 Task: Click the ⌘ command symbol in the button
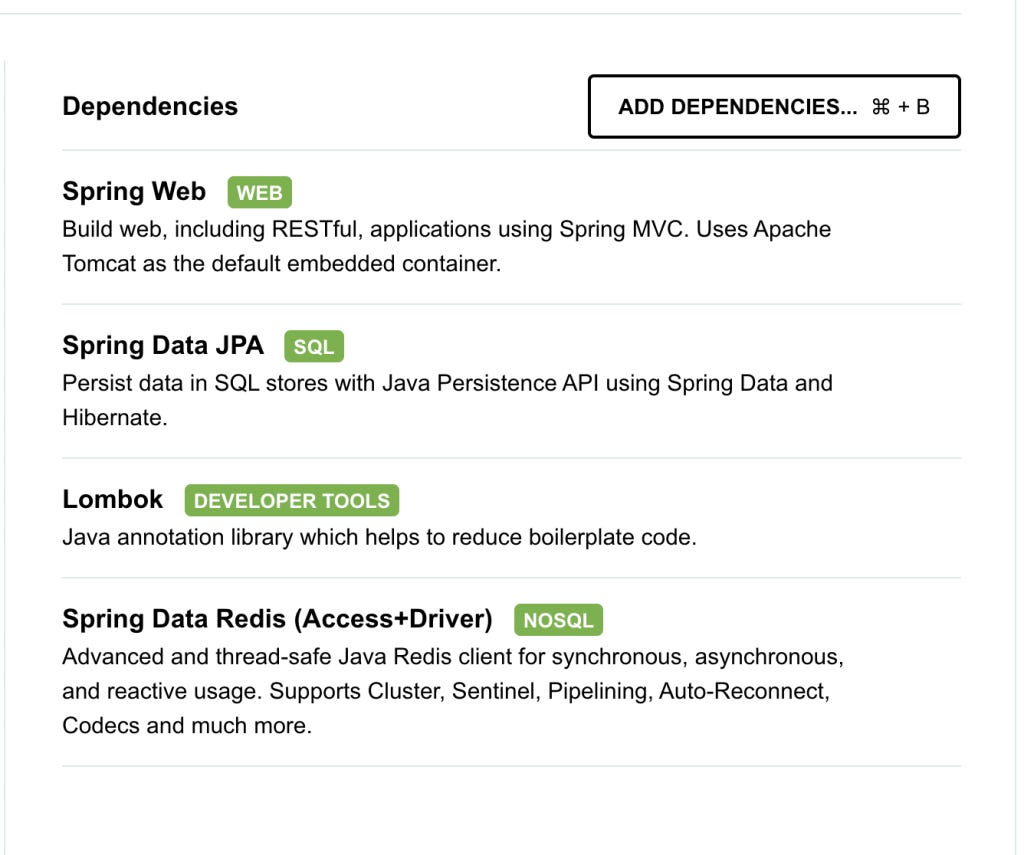coord(880,107)
